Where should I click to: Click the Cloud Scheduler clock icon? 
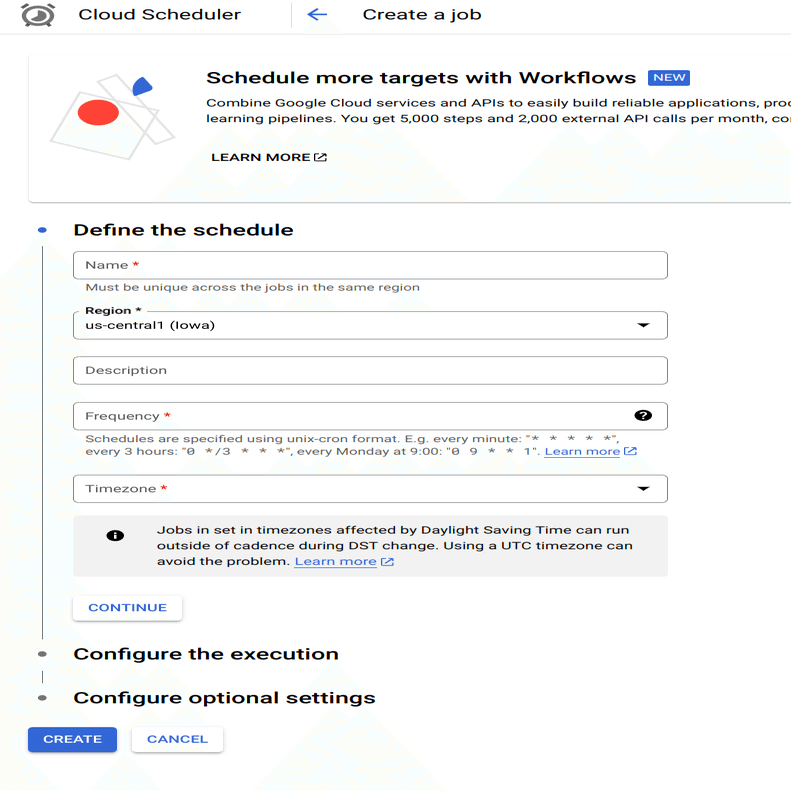click(x=38, y=15)
